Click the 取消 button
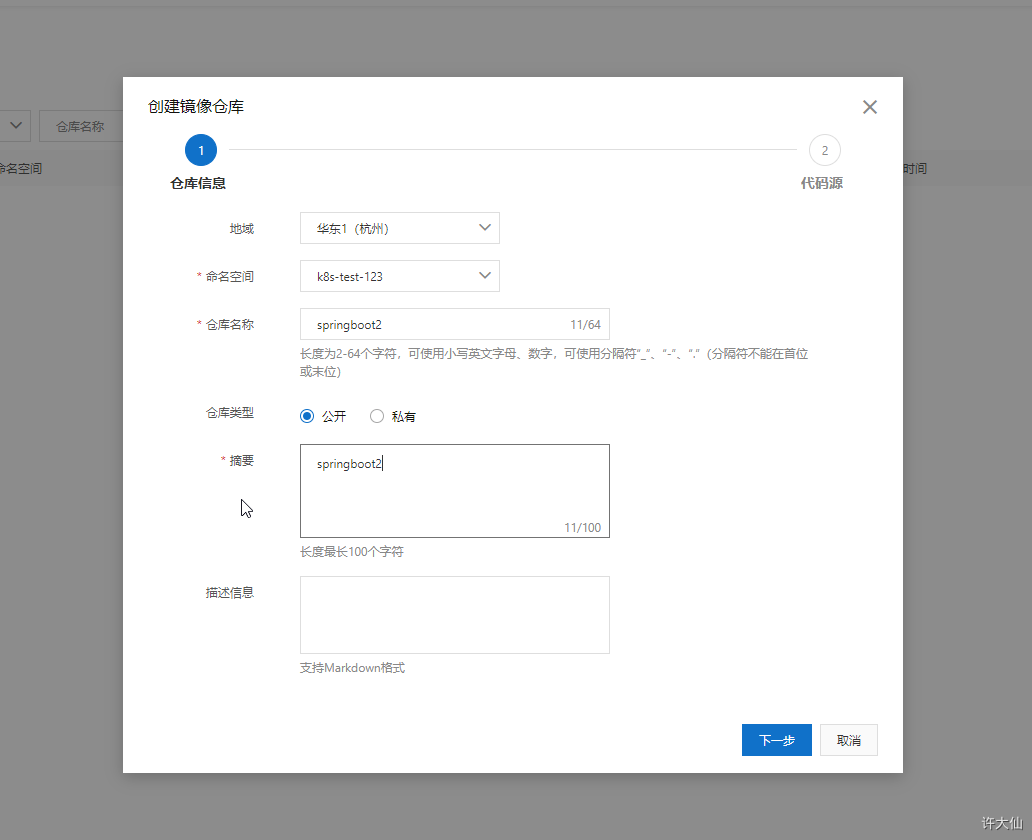Image resolution: width=1032 pixels, height=840 pixels. click(848, 740)
